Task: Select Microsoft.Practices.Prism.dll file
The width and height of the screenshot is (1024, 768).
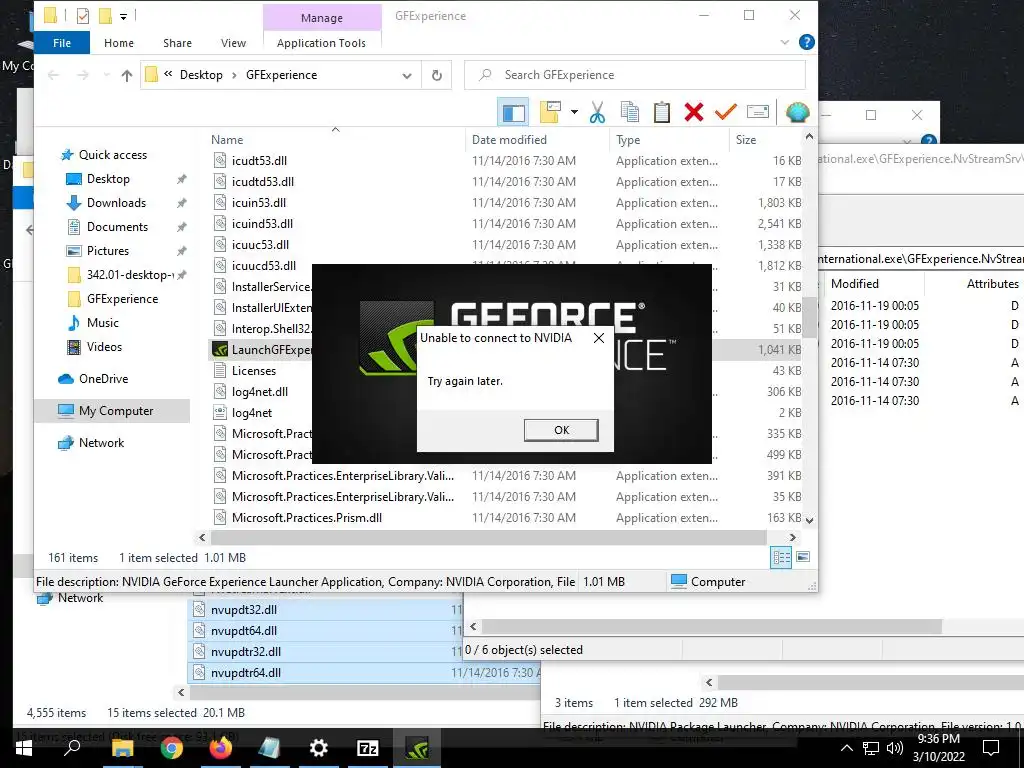Action: tap(306, 518)
